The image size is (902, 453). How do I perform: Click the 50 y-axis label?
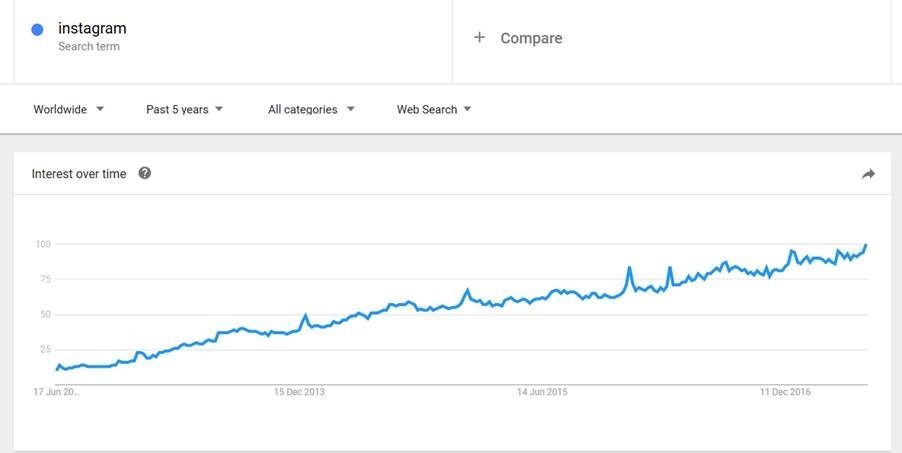coord(44,314)
